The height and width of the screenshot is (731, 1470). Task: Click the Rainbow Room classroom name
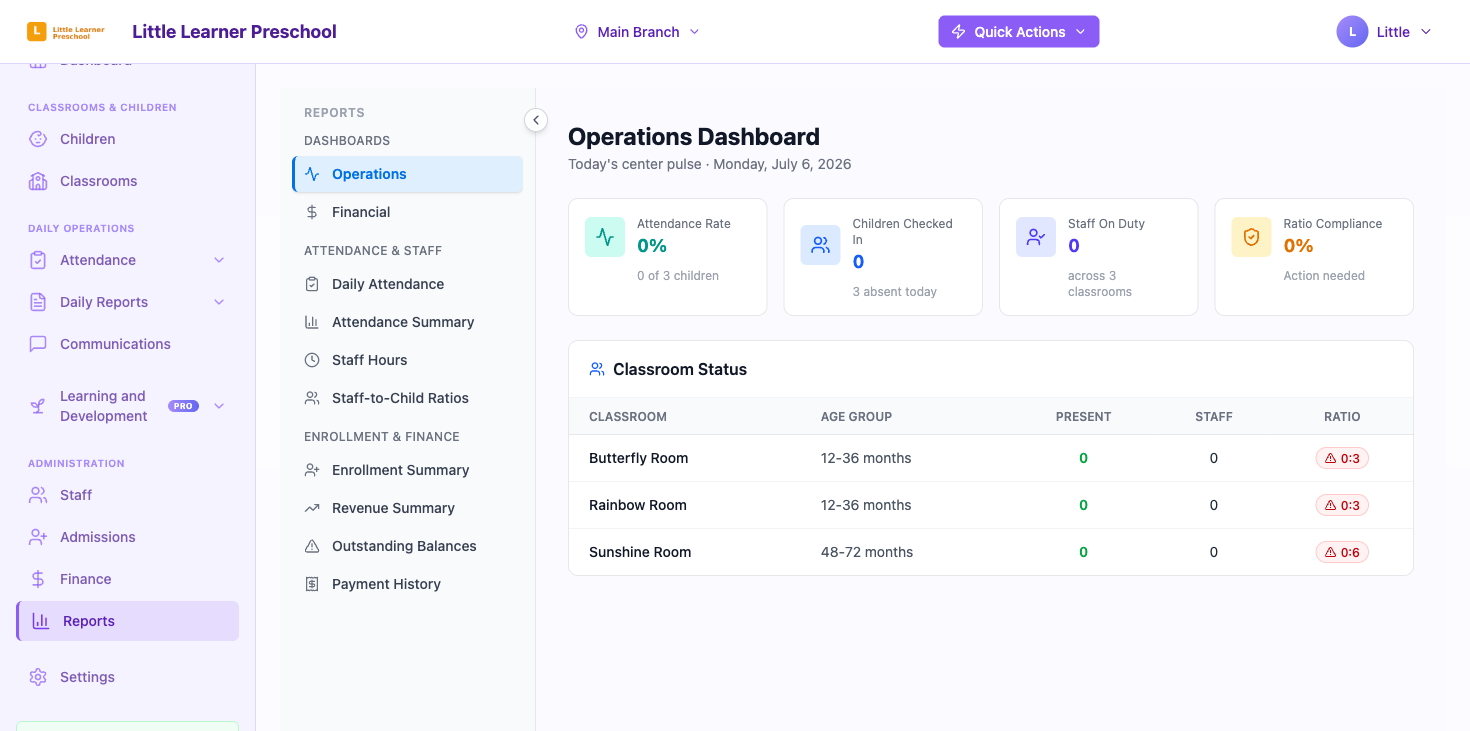tap(637, 505)
